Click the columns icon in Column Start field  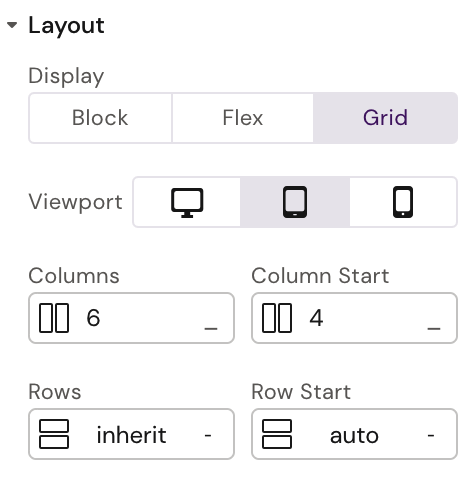[x=277, y=318]
